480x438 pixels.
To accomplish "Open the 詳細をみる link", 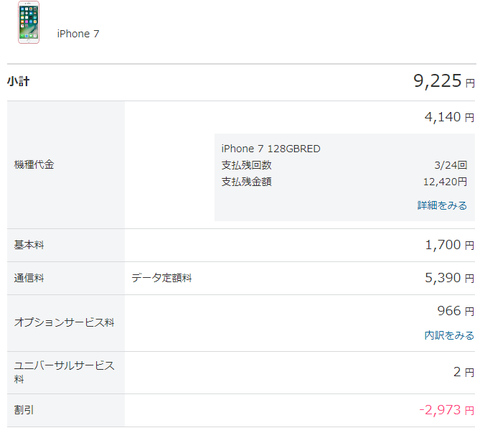I will click(x=442, y=205).
